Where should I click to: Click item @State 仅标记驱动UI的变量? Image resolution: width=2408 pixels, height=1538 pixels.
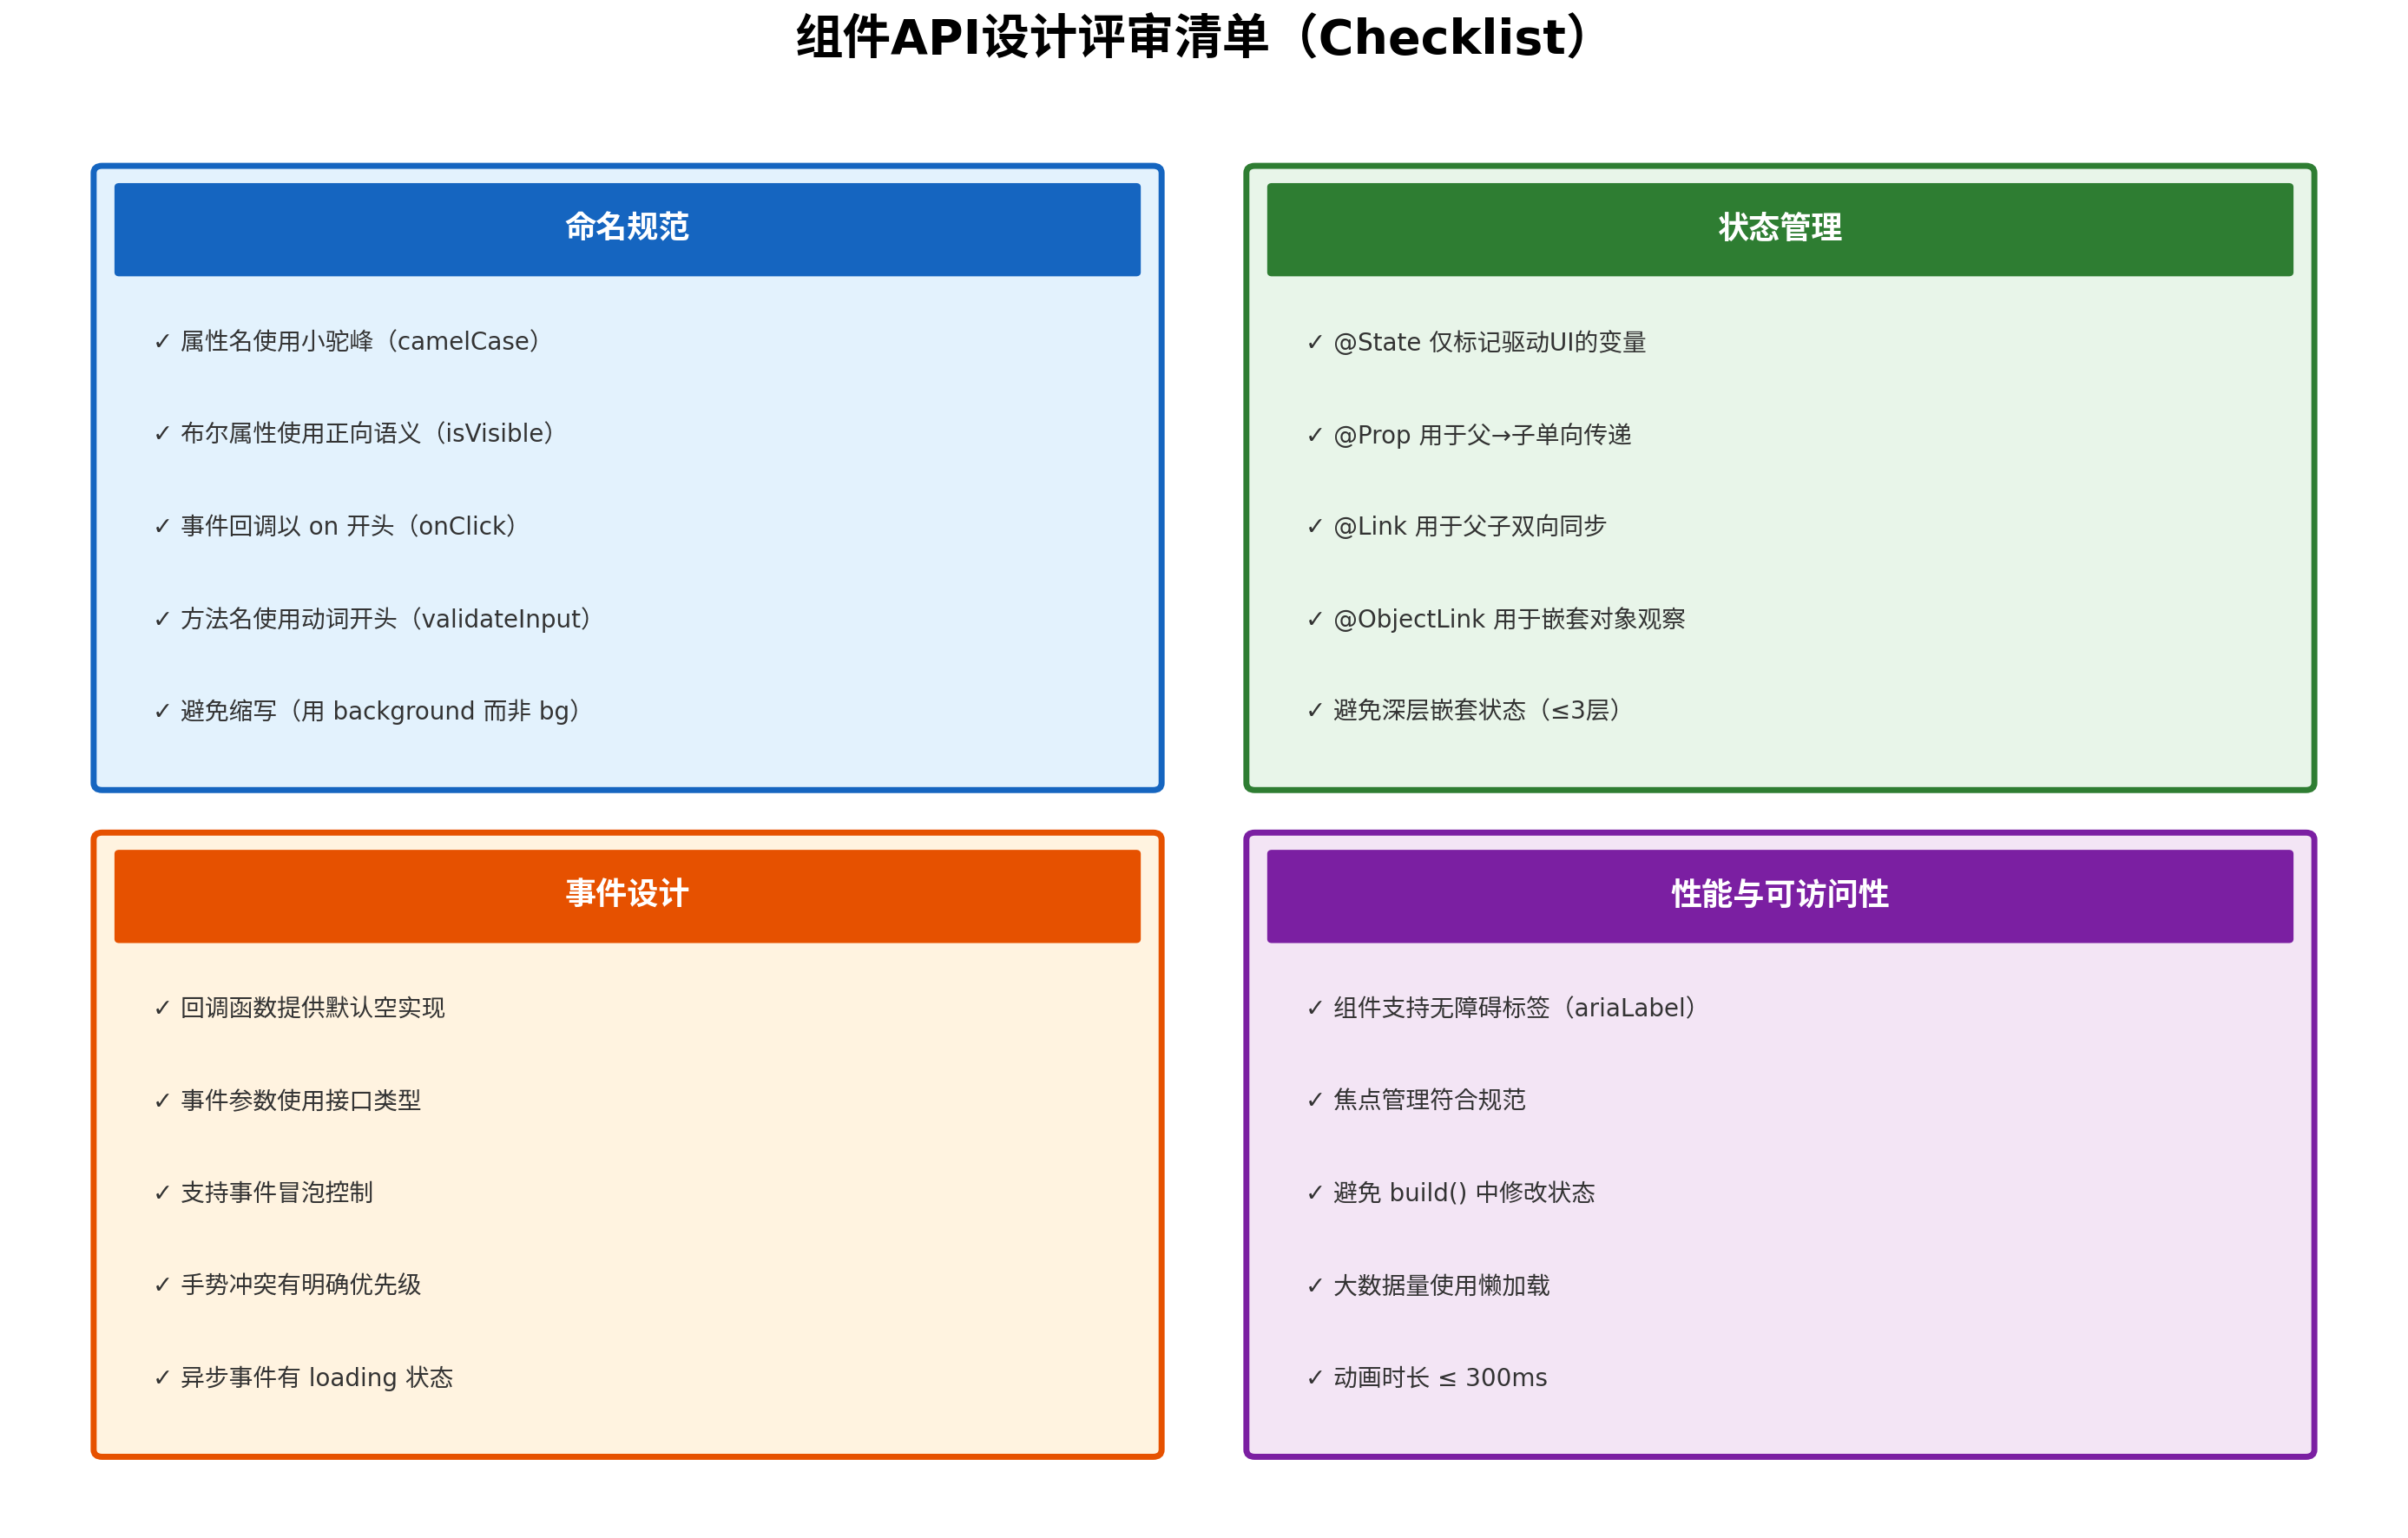point(1476,342)
